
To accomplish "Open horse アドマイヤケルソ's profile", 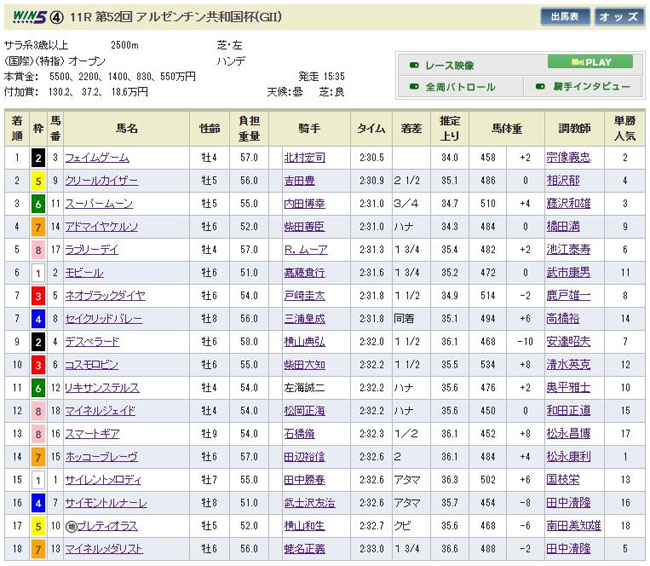I will pyautogui.click(x=102, y=226).
